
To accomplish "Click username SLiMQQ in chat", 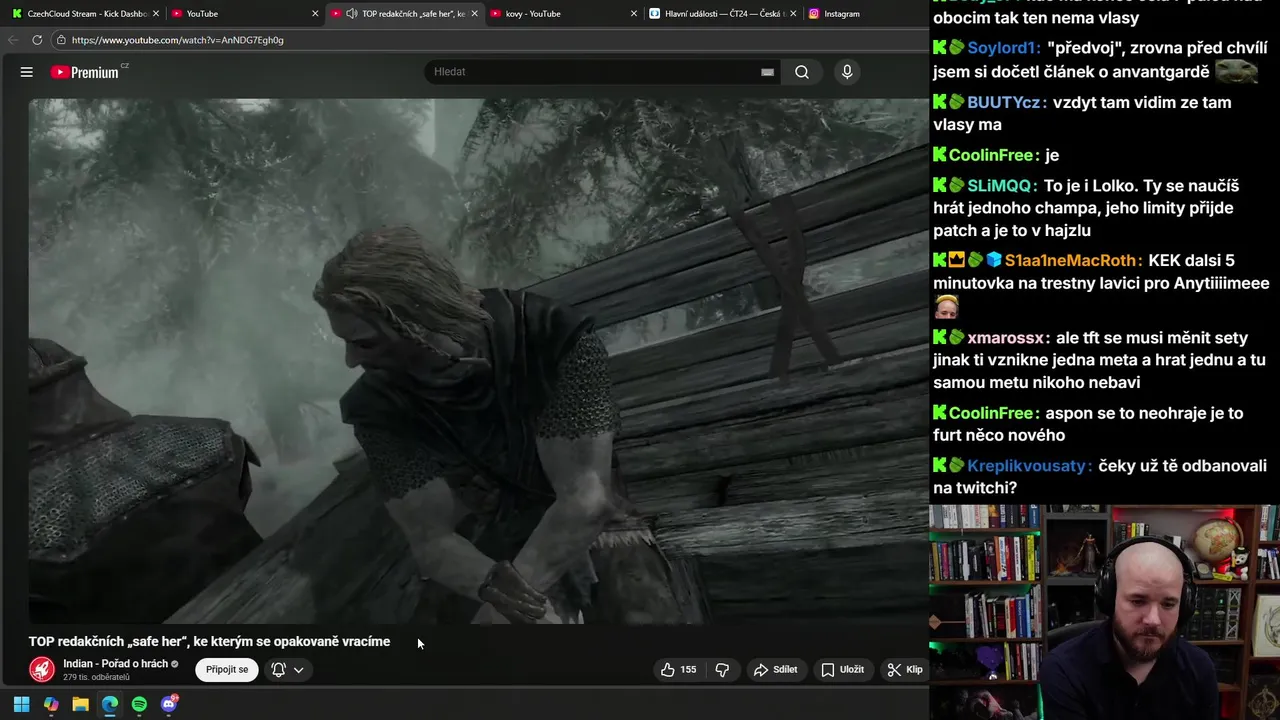I will pyautogui.click(x=999, y=186).
